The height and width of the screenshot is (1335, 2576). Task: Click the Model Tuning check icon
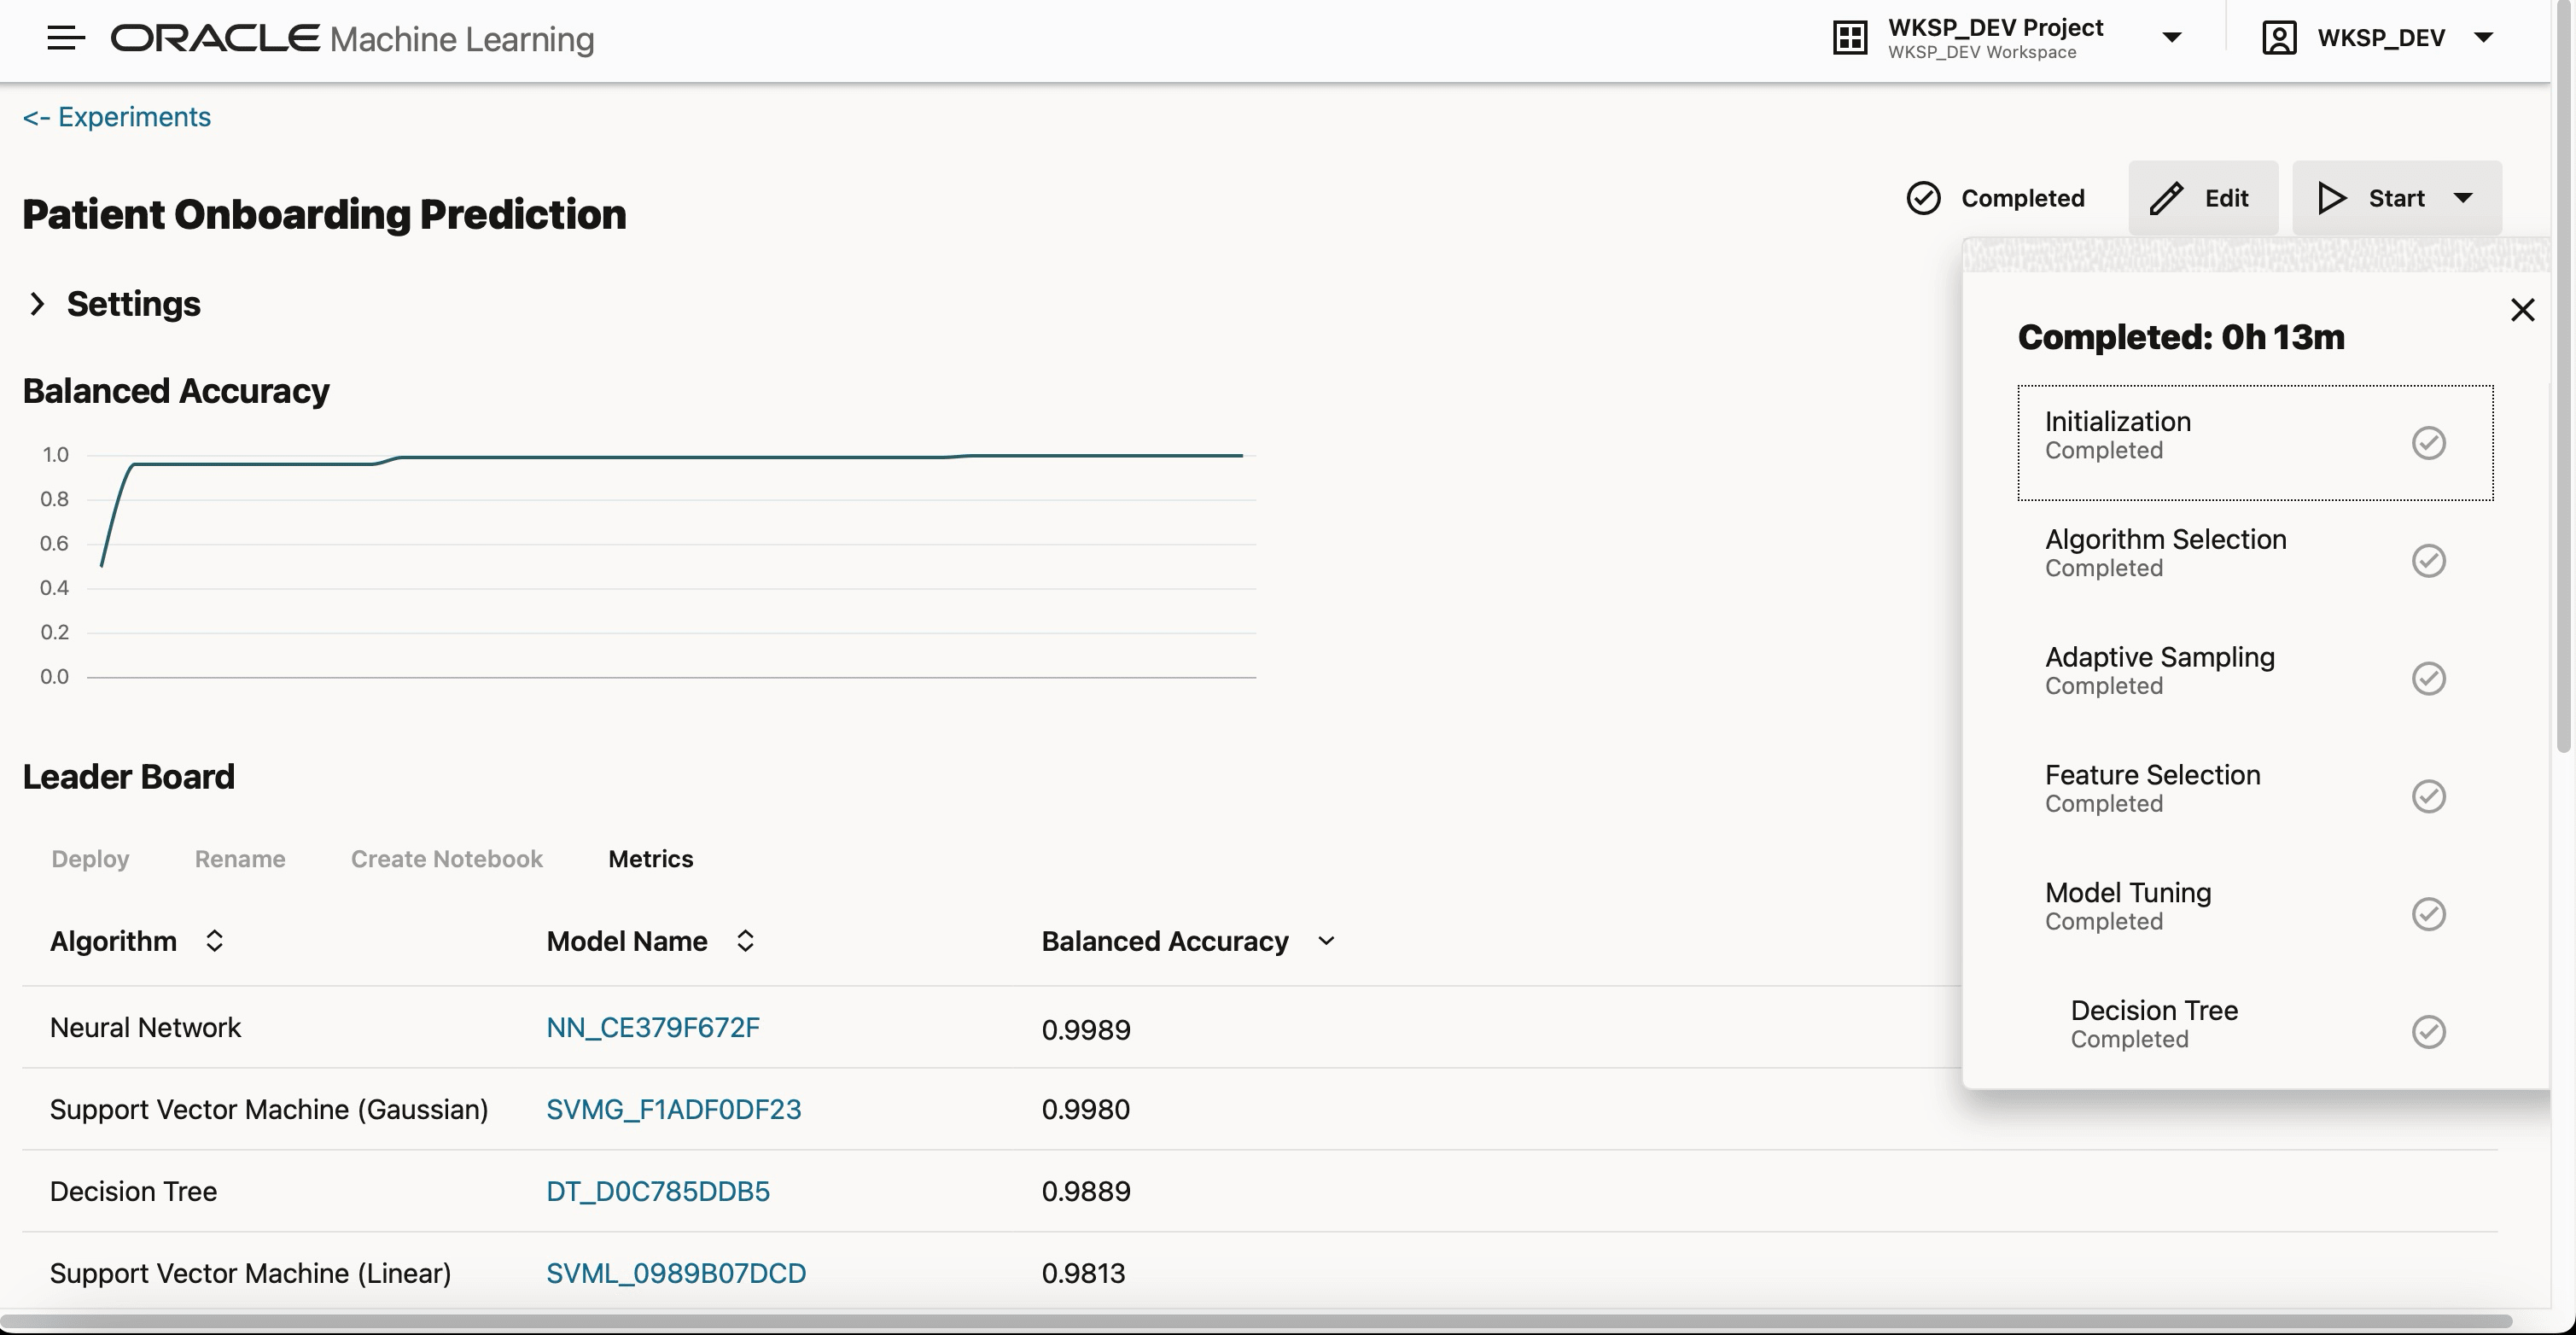(2428, 914)
